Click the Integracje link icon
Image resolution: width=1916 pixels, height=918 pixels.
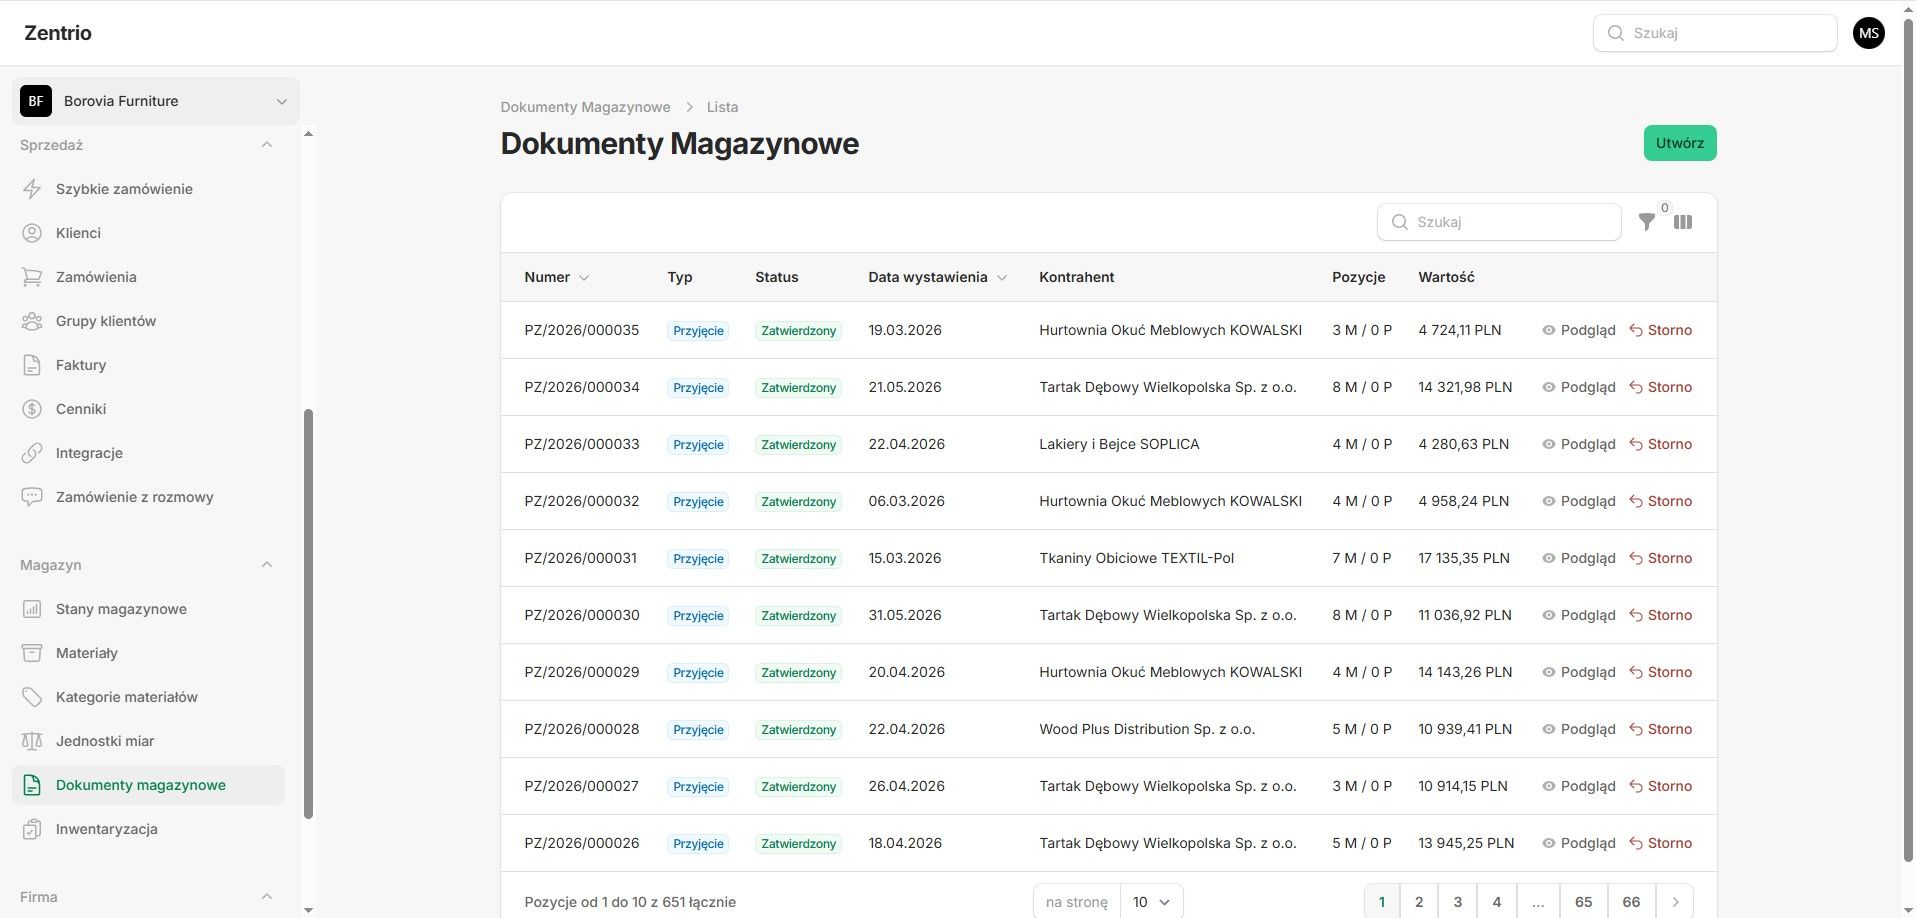32,453
